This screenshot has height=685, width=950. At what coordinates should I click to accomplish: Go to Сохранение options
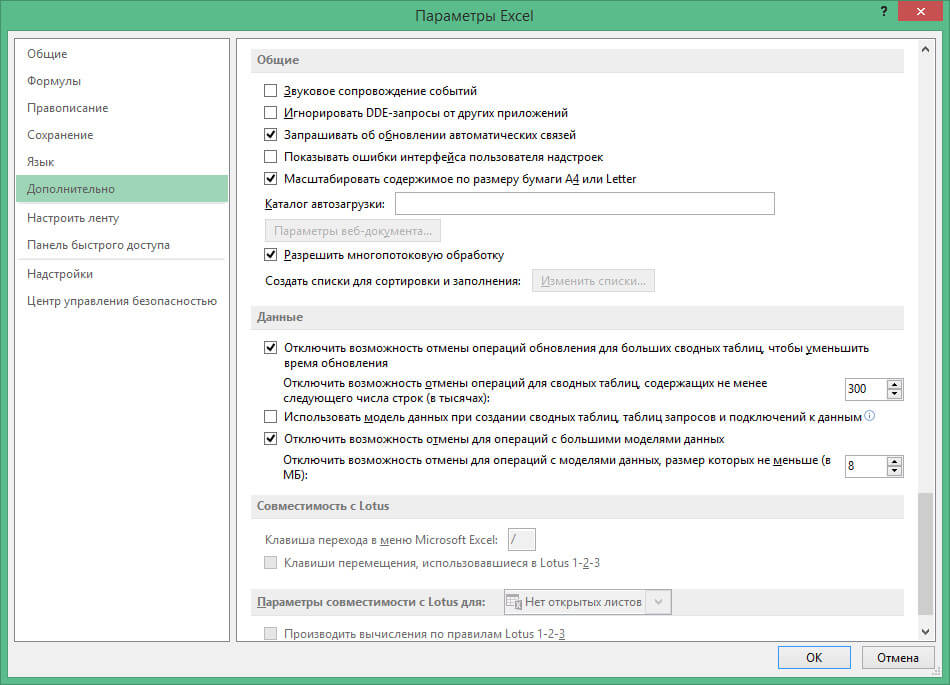click(x=122, y=135)
